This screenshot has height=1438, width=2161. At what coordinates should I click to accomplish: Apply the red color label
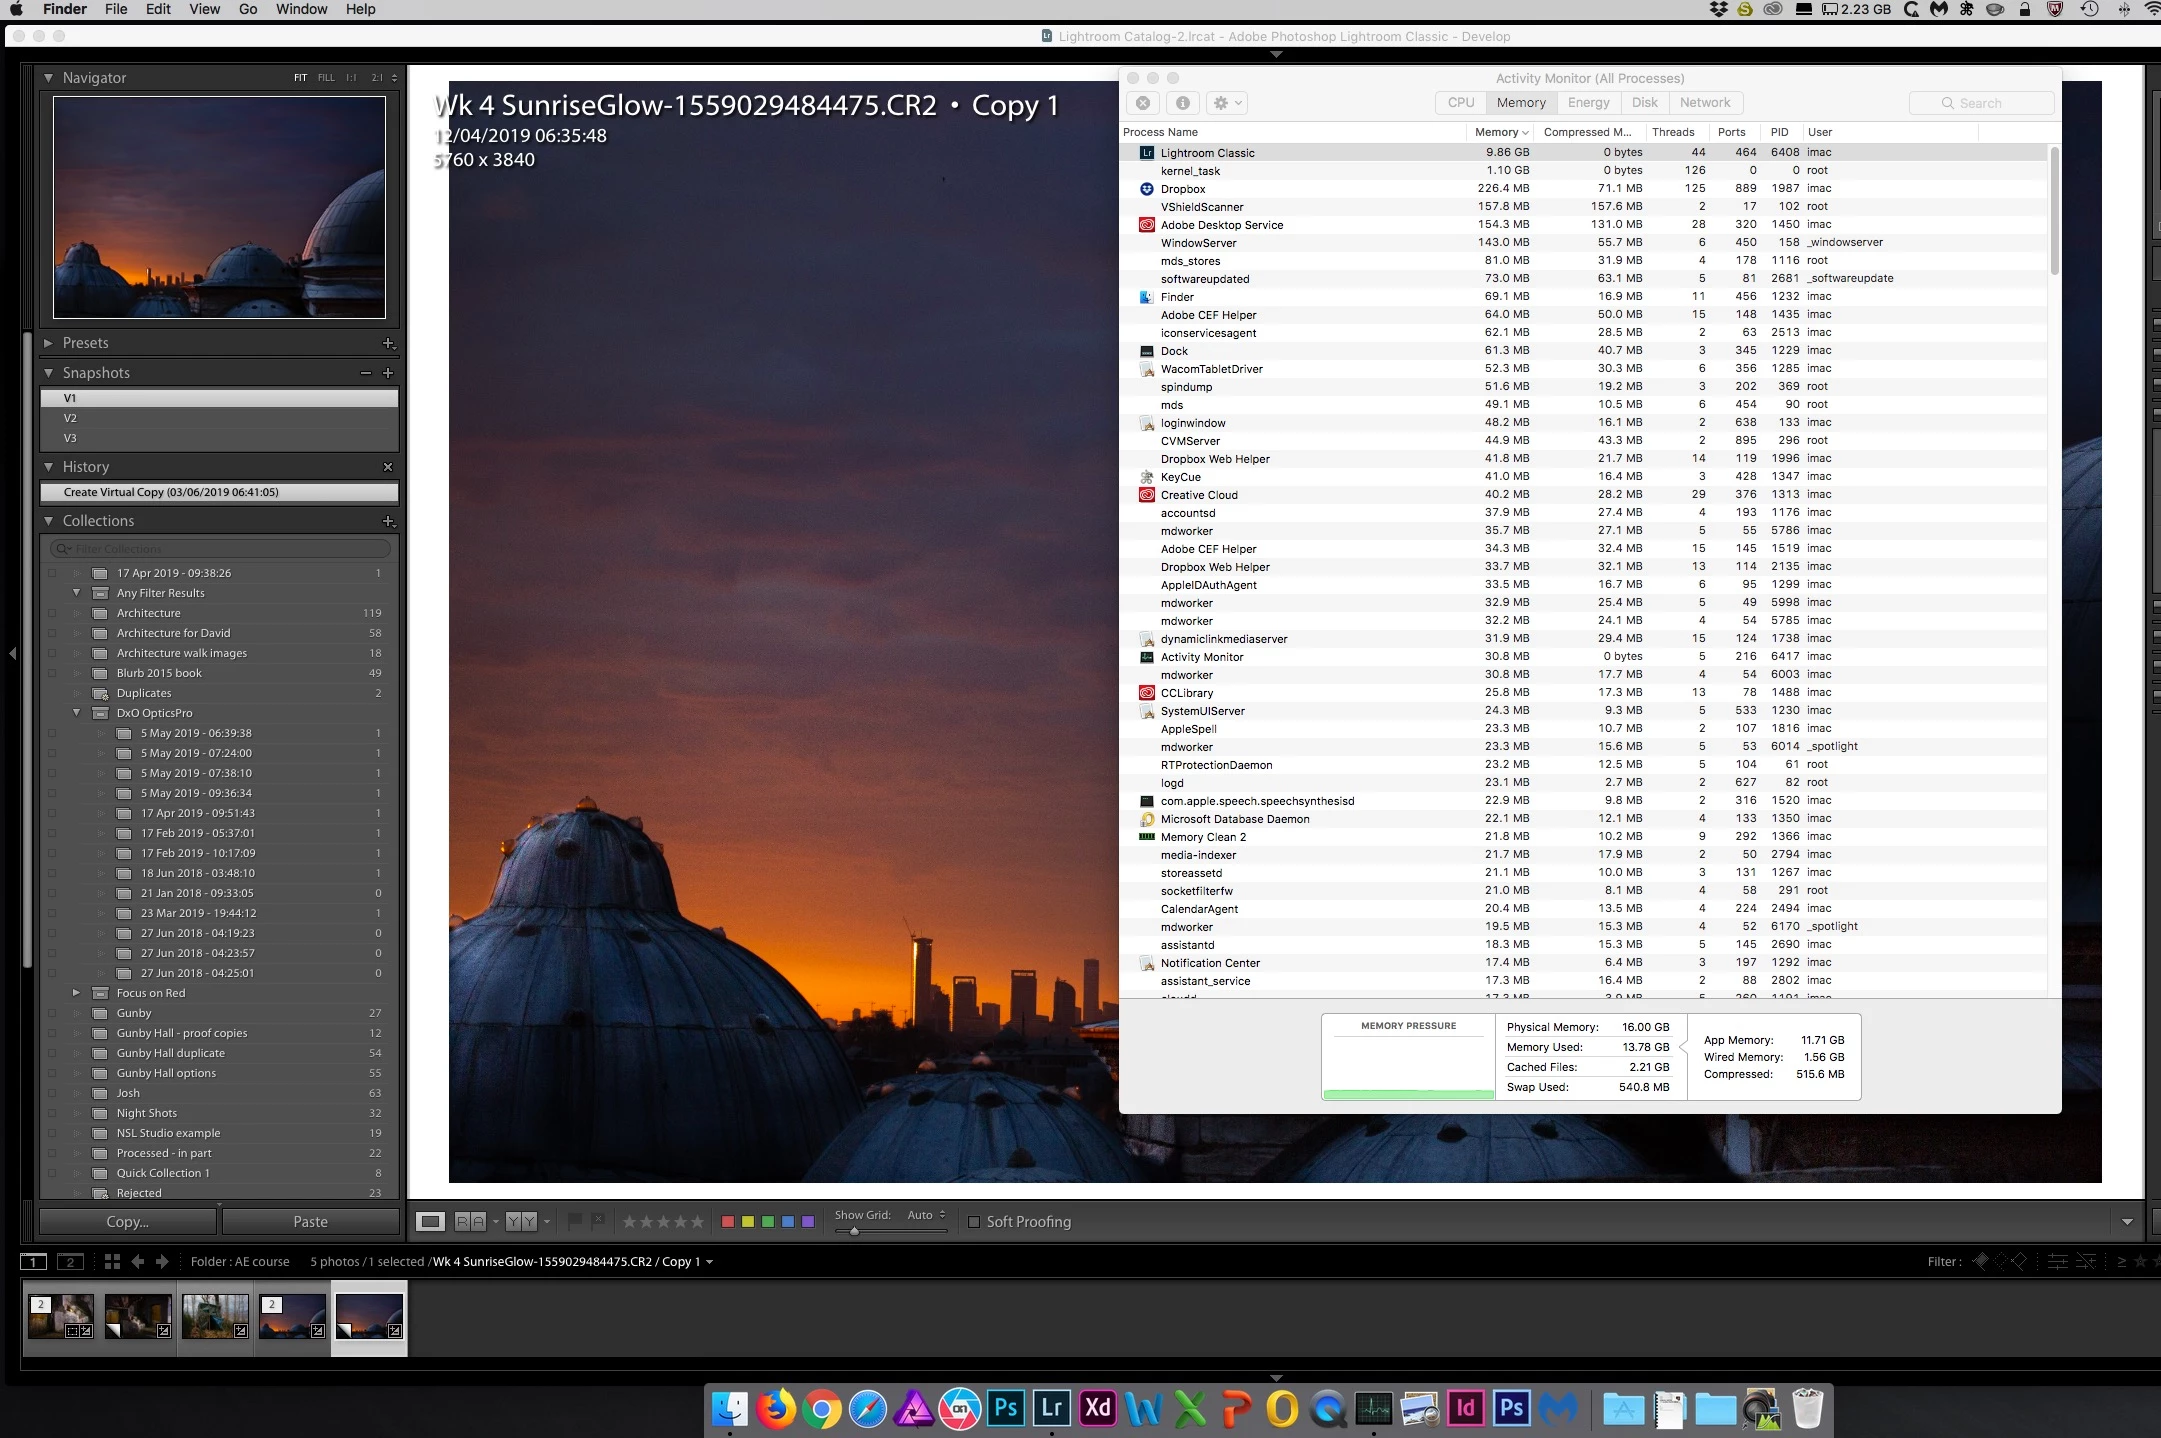(x=728, y=1222)
